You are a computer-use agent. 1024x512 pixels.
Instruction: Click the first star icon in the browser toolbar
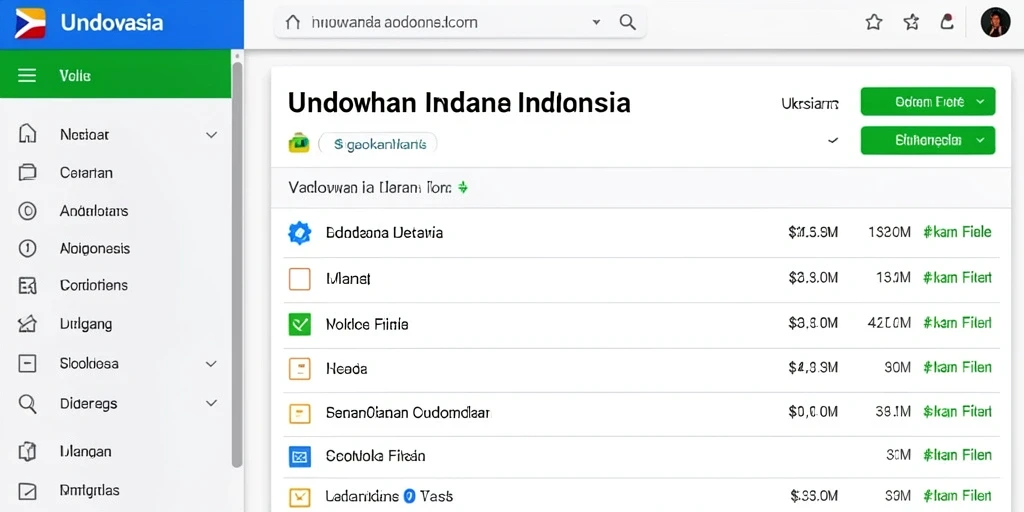point(874,22)
